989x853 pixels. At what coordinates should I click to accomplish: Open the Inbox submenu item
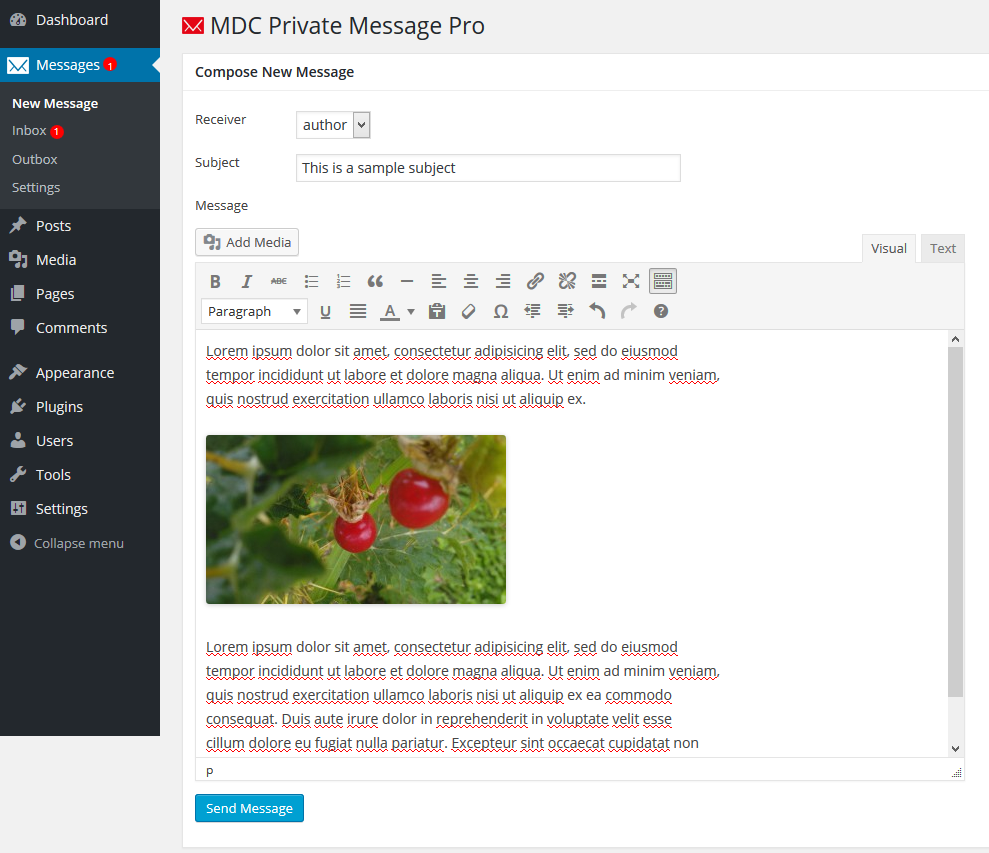38,131
